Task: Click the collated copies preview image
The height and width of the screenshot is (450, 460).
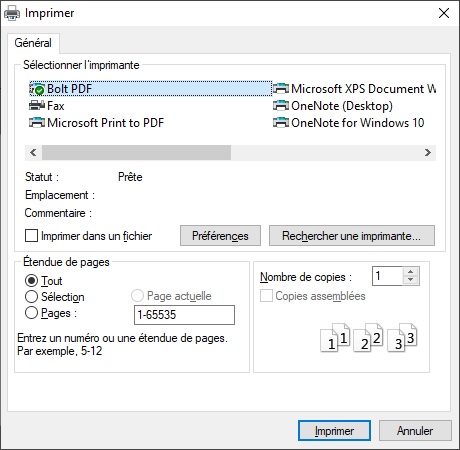Action: click(x=369, y=337)
